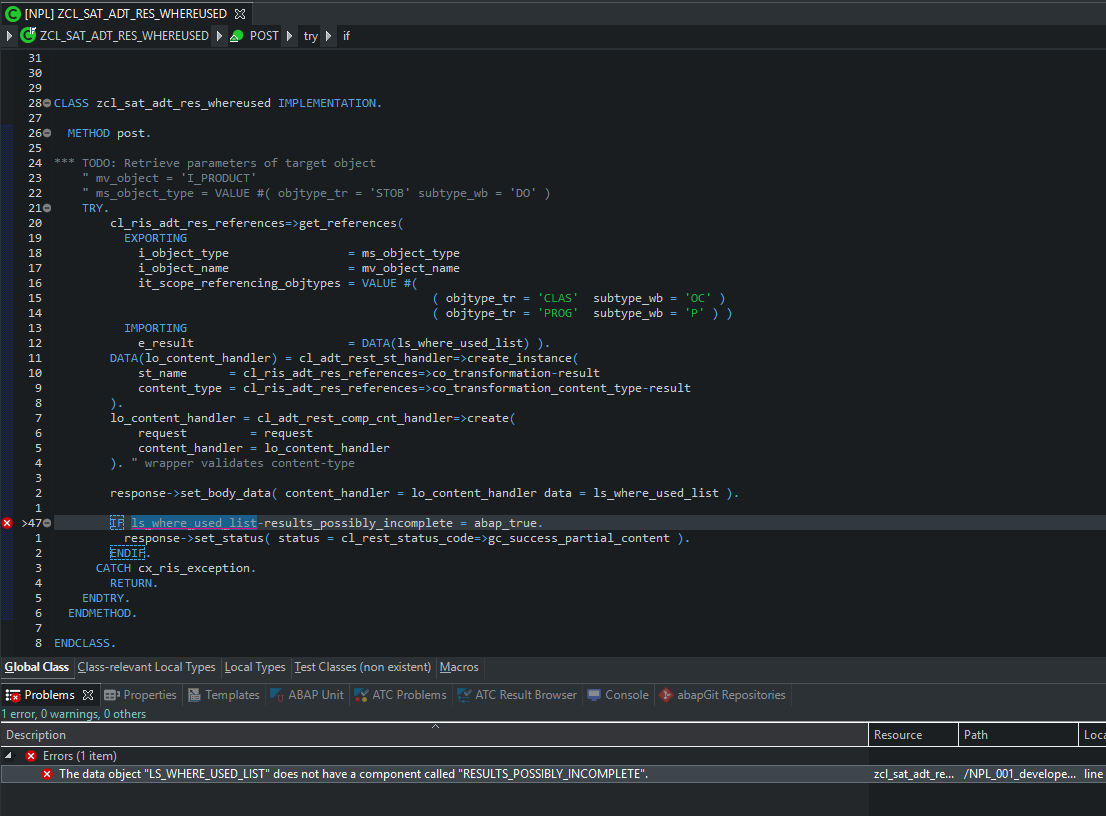1106x816 pixels.
Task: Collapse the Errors (1 item) group
Action: pos(9,755)
